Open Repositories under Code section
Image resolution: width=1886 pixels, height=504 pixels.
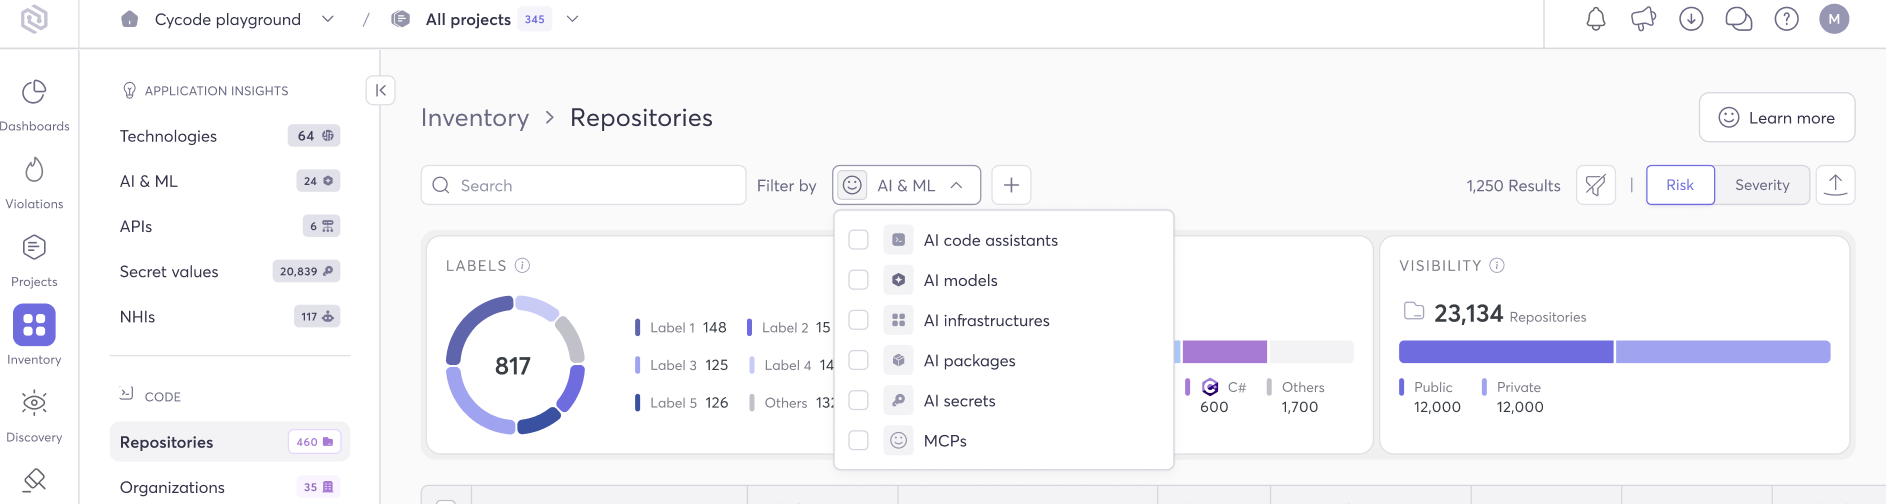tap(230, 442)
